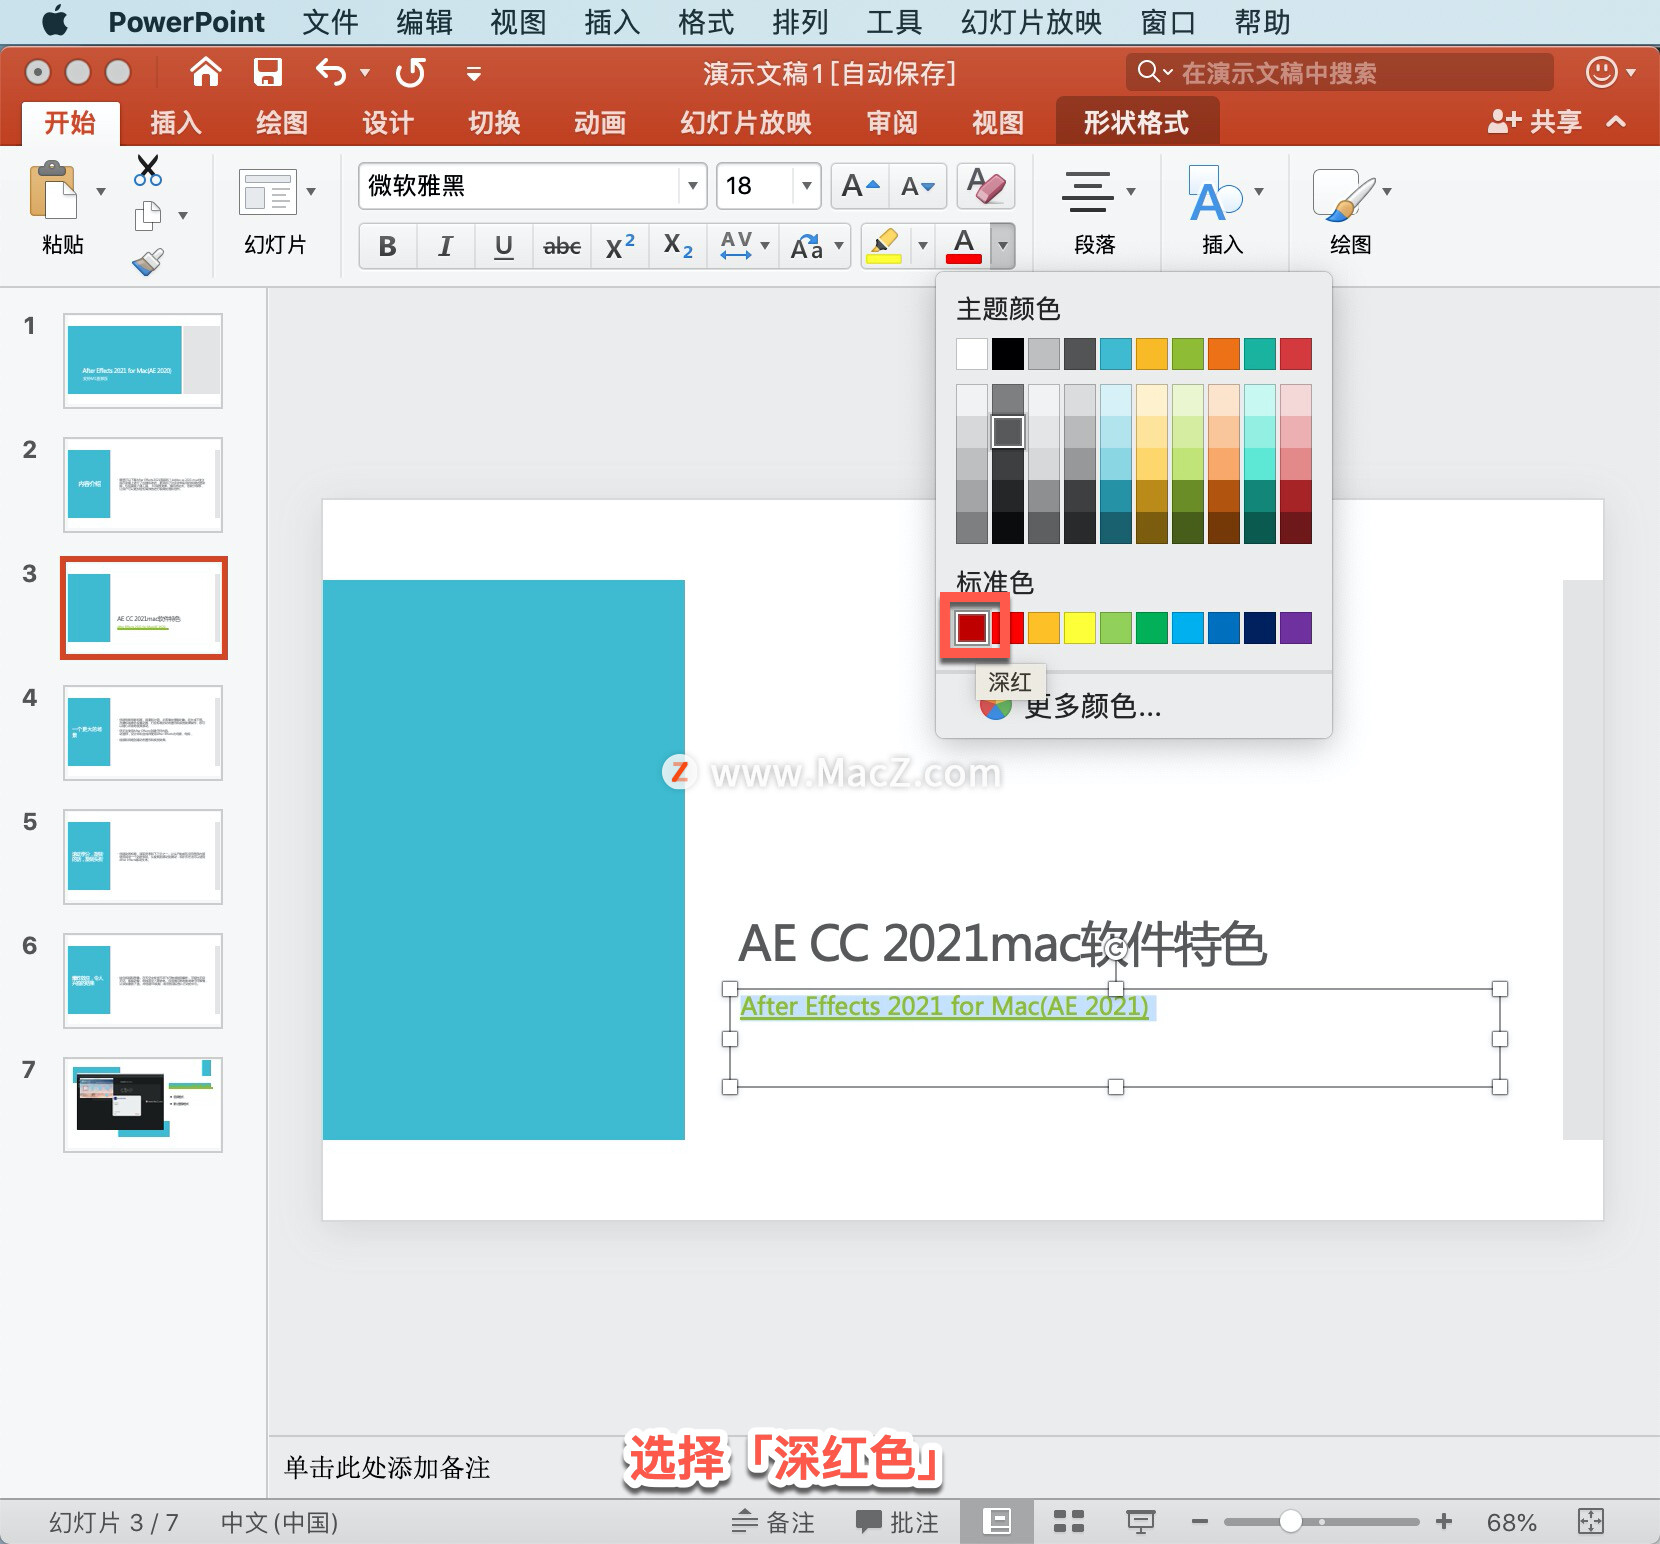The image size is (1660, 1544).
Task: Decrease font size with the smaller A
Action: point(918,186)
